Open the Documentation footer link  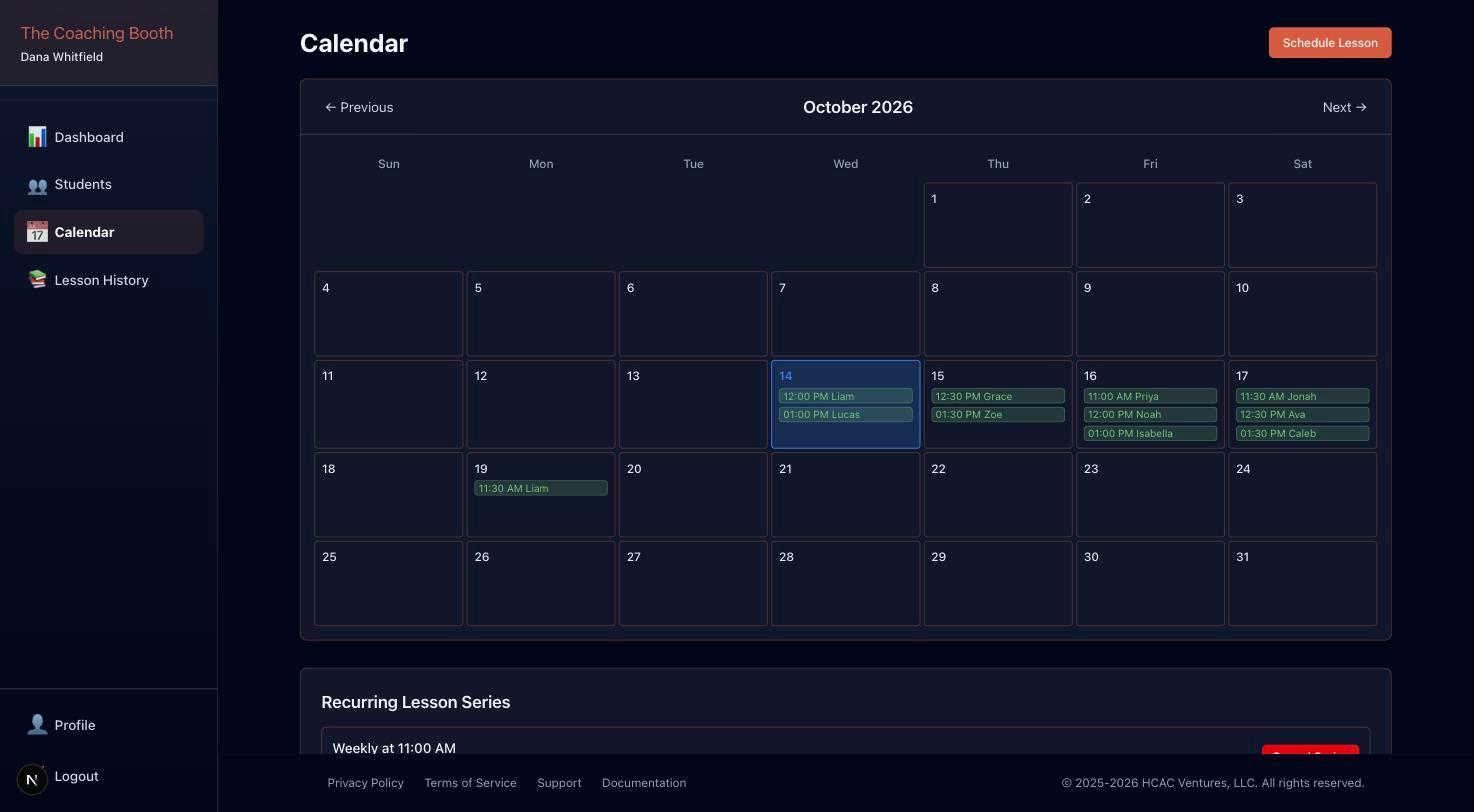[644, 783]
